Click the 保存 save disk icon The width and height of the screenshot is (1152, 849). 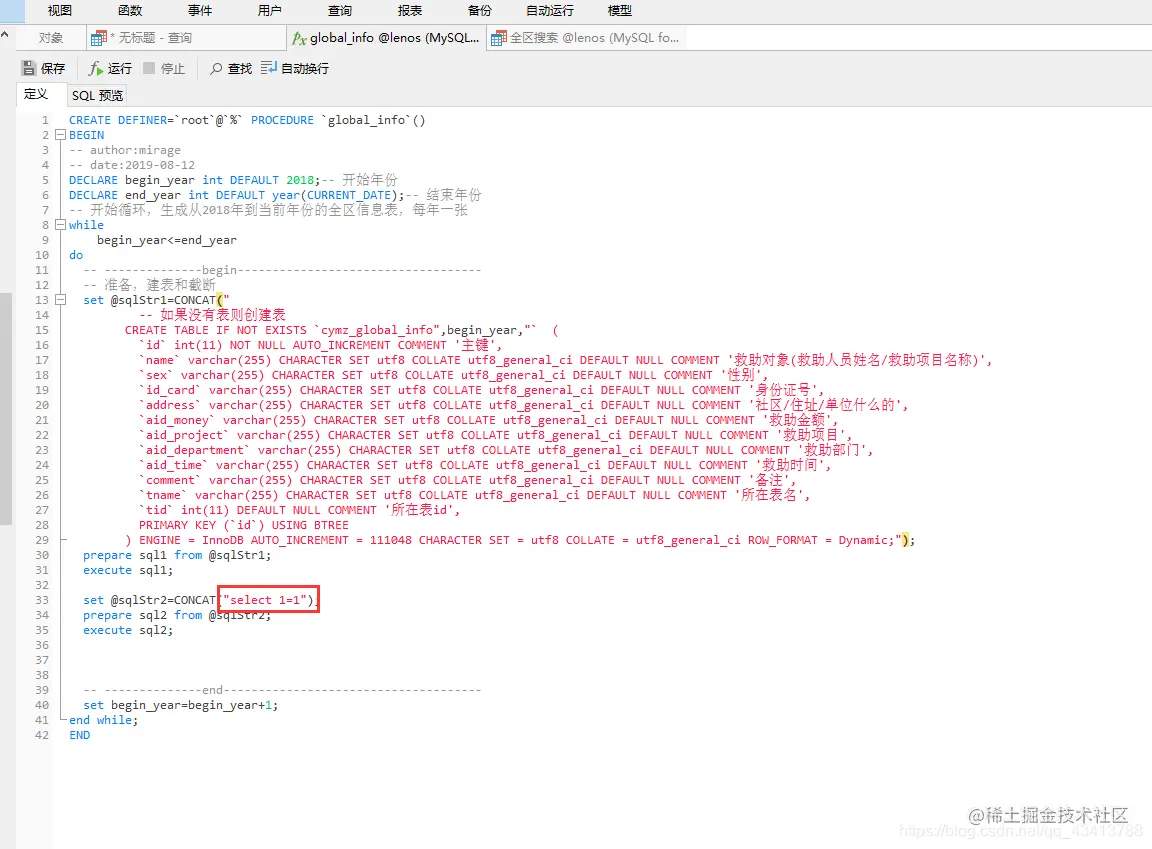point(29,68)
